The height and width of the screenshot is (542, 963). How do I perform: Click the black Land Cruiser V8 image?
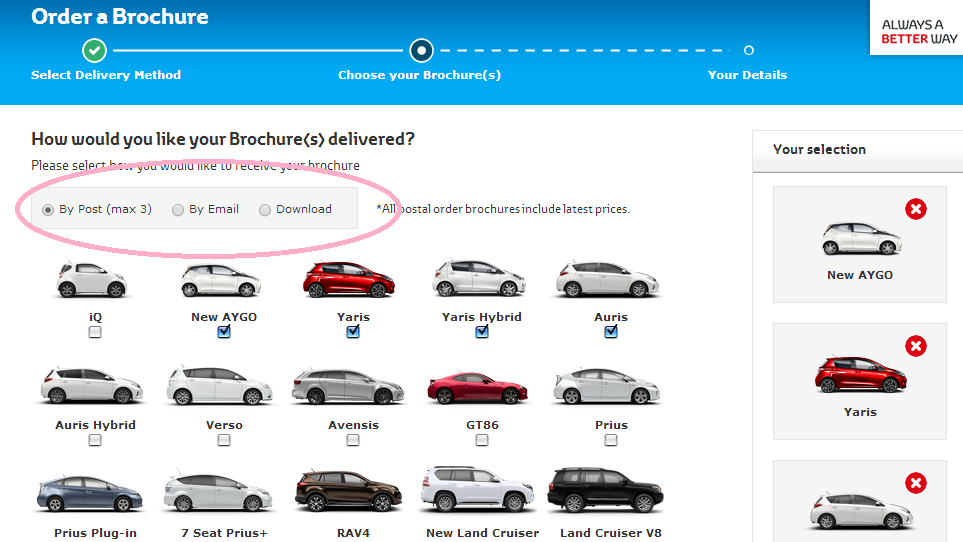[x=606, y=490]
